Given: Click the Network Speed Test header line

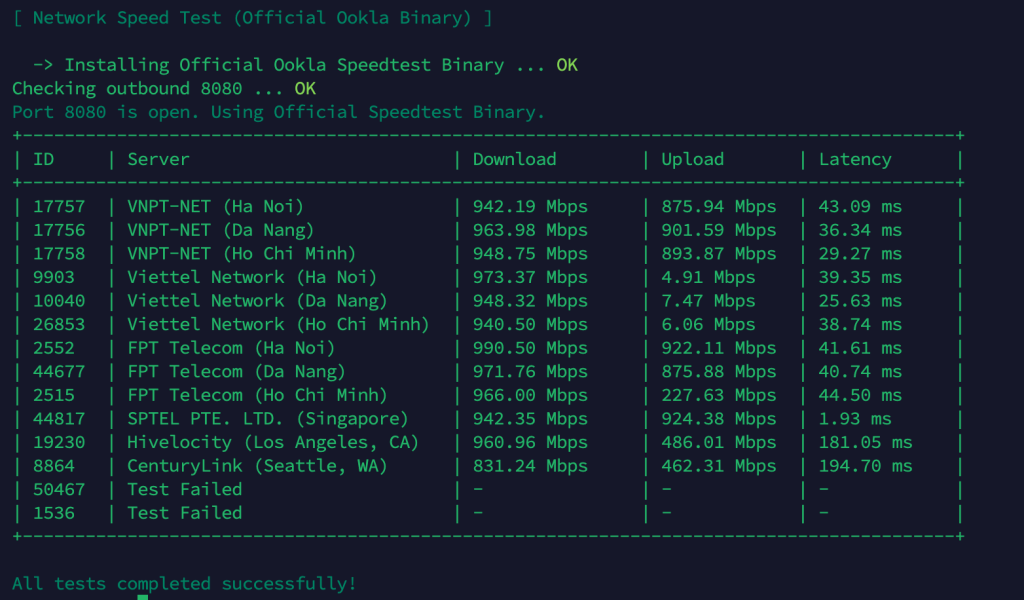Looking at the screenshot, I should 252,18.
